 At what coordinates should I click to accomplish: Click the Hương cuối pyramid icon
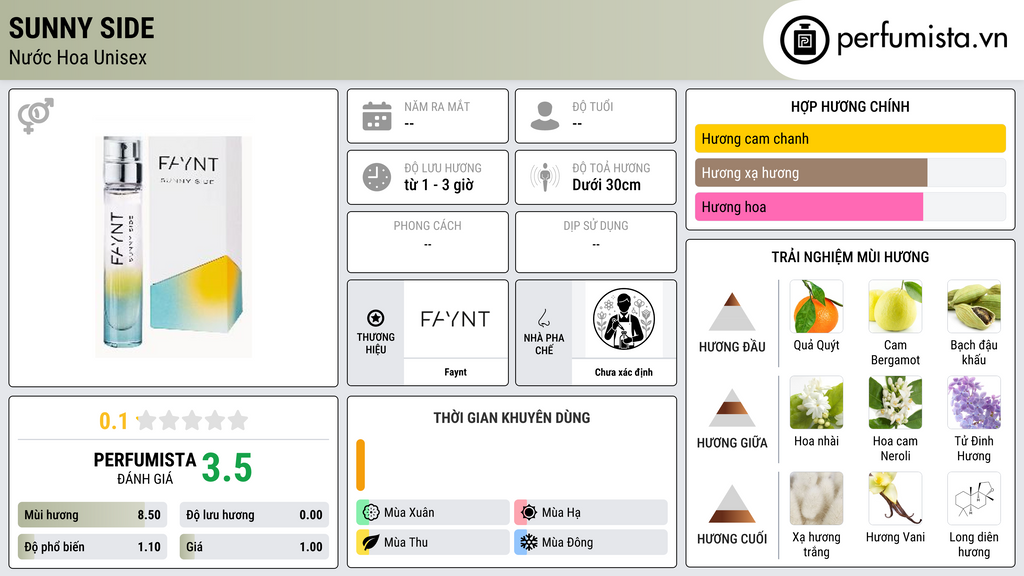coord(732,504)
